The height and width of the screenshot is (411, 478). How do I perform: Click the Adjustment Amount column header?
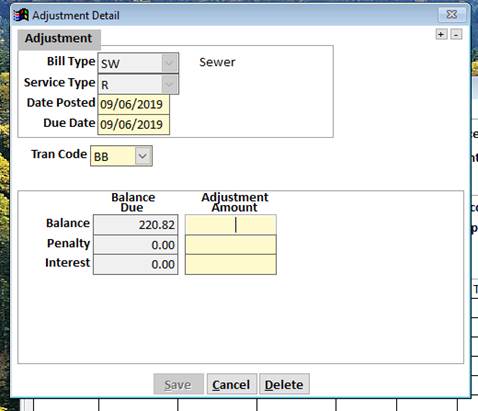235,202
